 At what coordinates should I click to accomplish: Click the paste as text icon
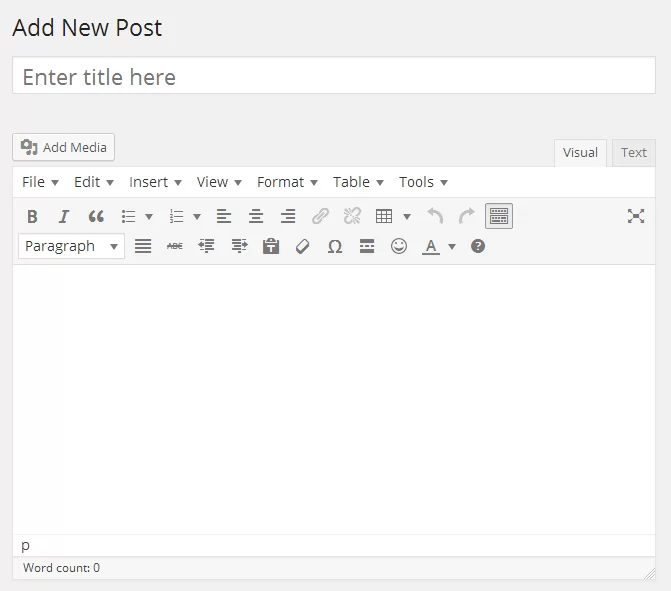click(x=271, y=246)
